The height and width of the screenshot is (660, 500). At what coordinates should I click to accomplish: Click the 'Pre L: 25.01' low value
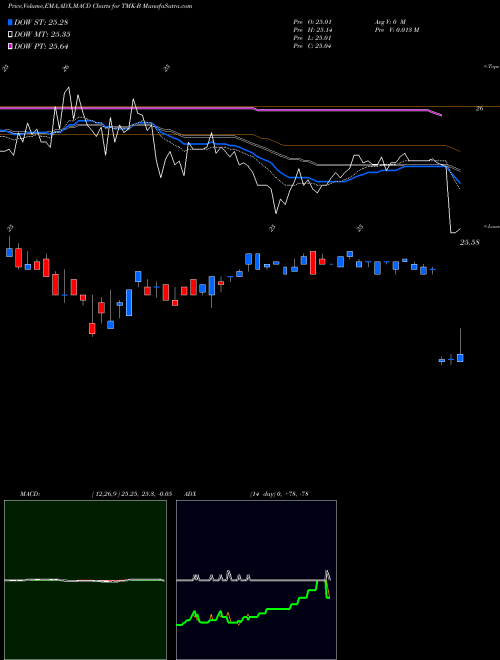tap(312, 38)
